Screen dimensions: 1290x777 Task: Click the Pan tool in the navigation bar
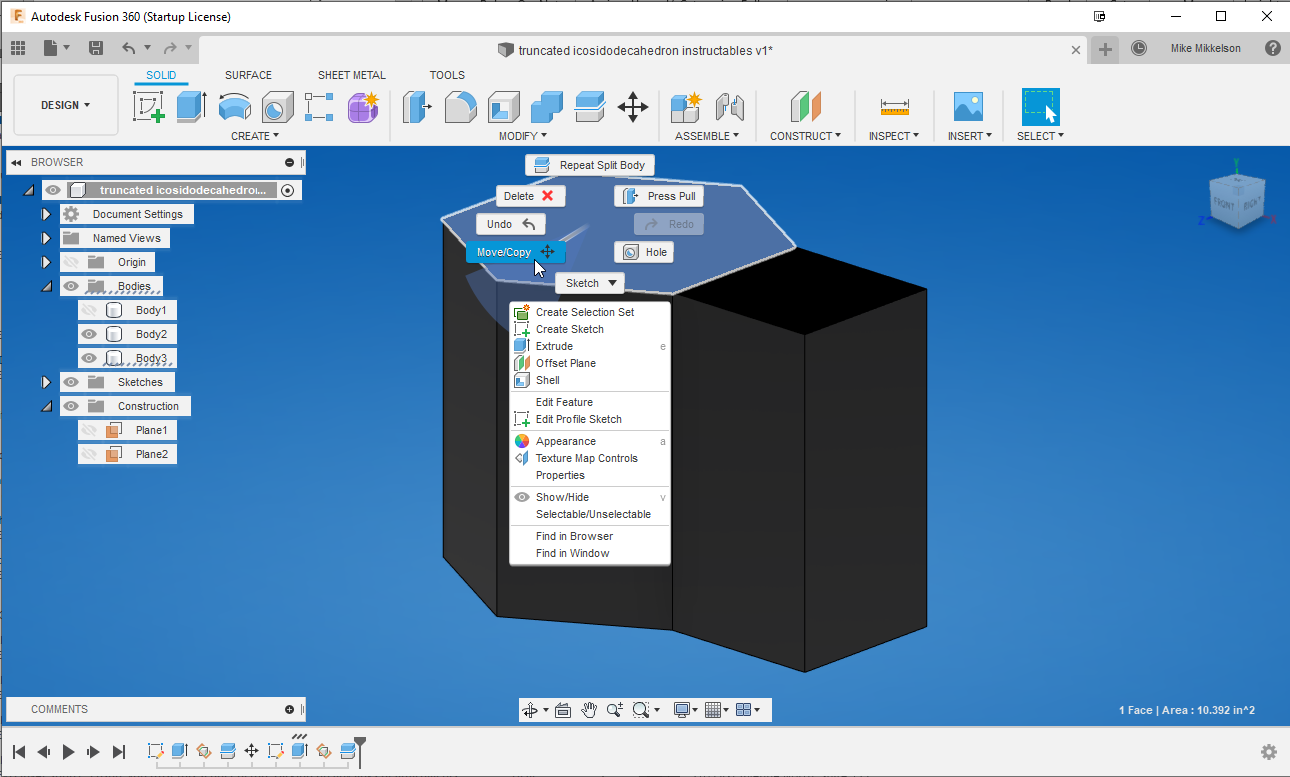point(588,709)
